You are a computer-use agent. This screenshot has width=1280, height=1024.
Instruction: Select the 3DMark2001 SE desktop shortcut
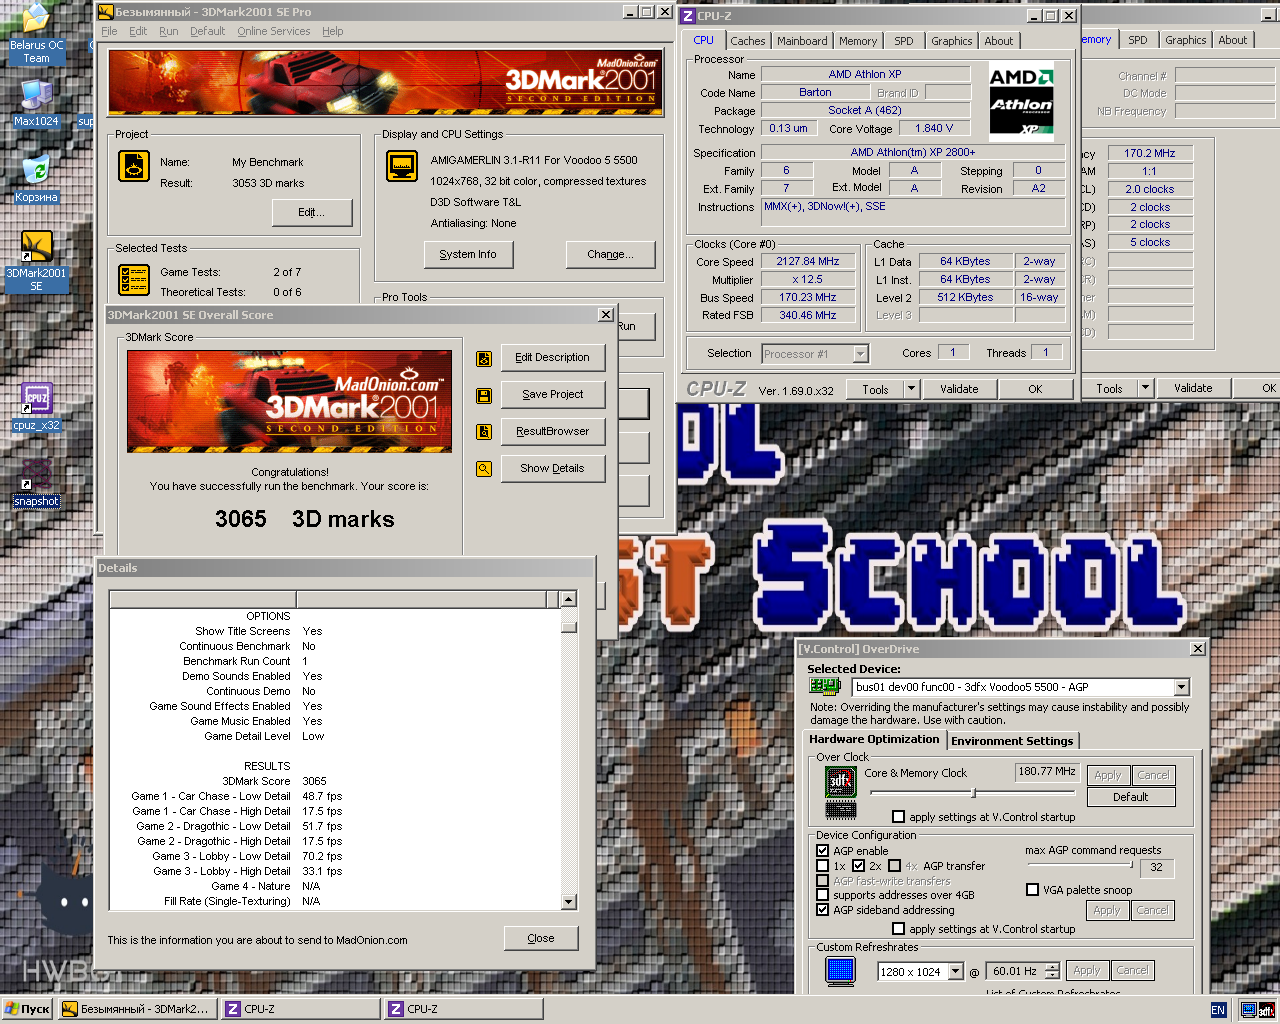coord(36,262)
